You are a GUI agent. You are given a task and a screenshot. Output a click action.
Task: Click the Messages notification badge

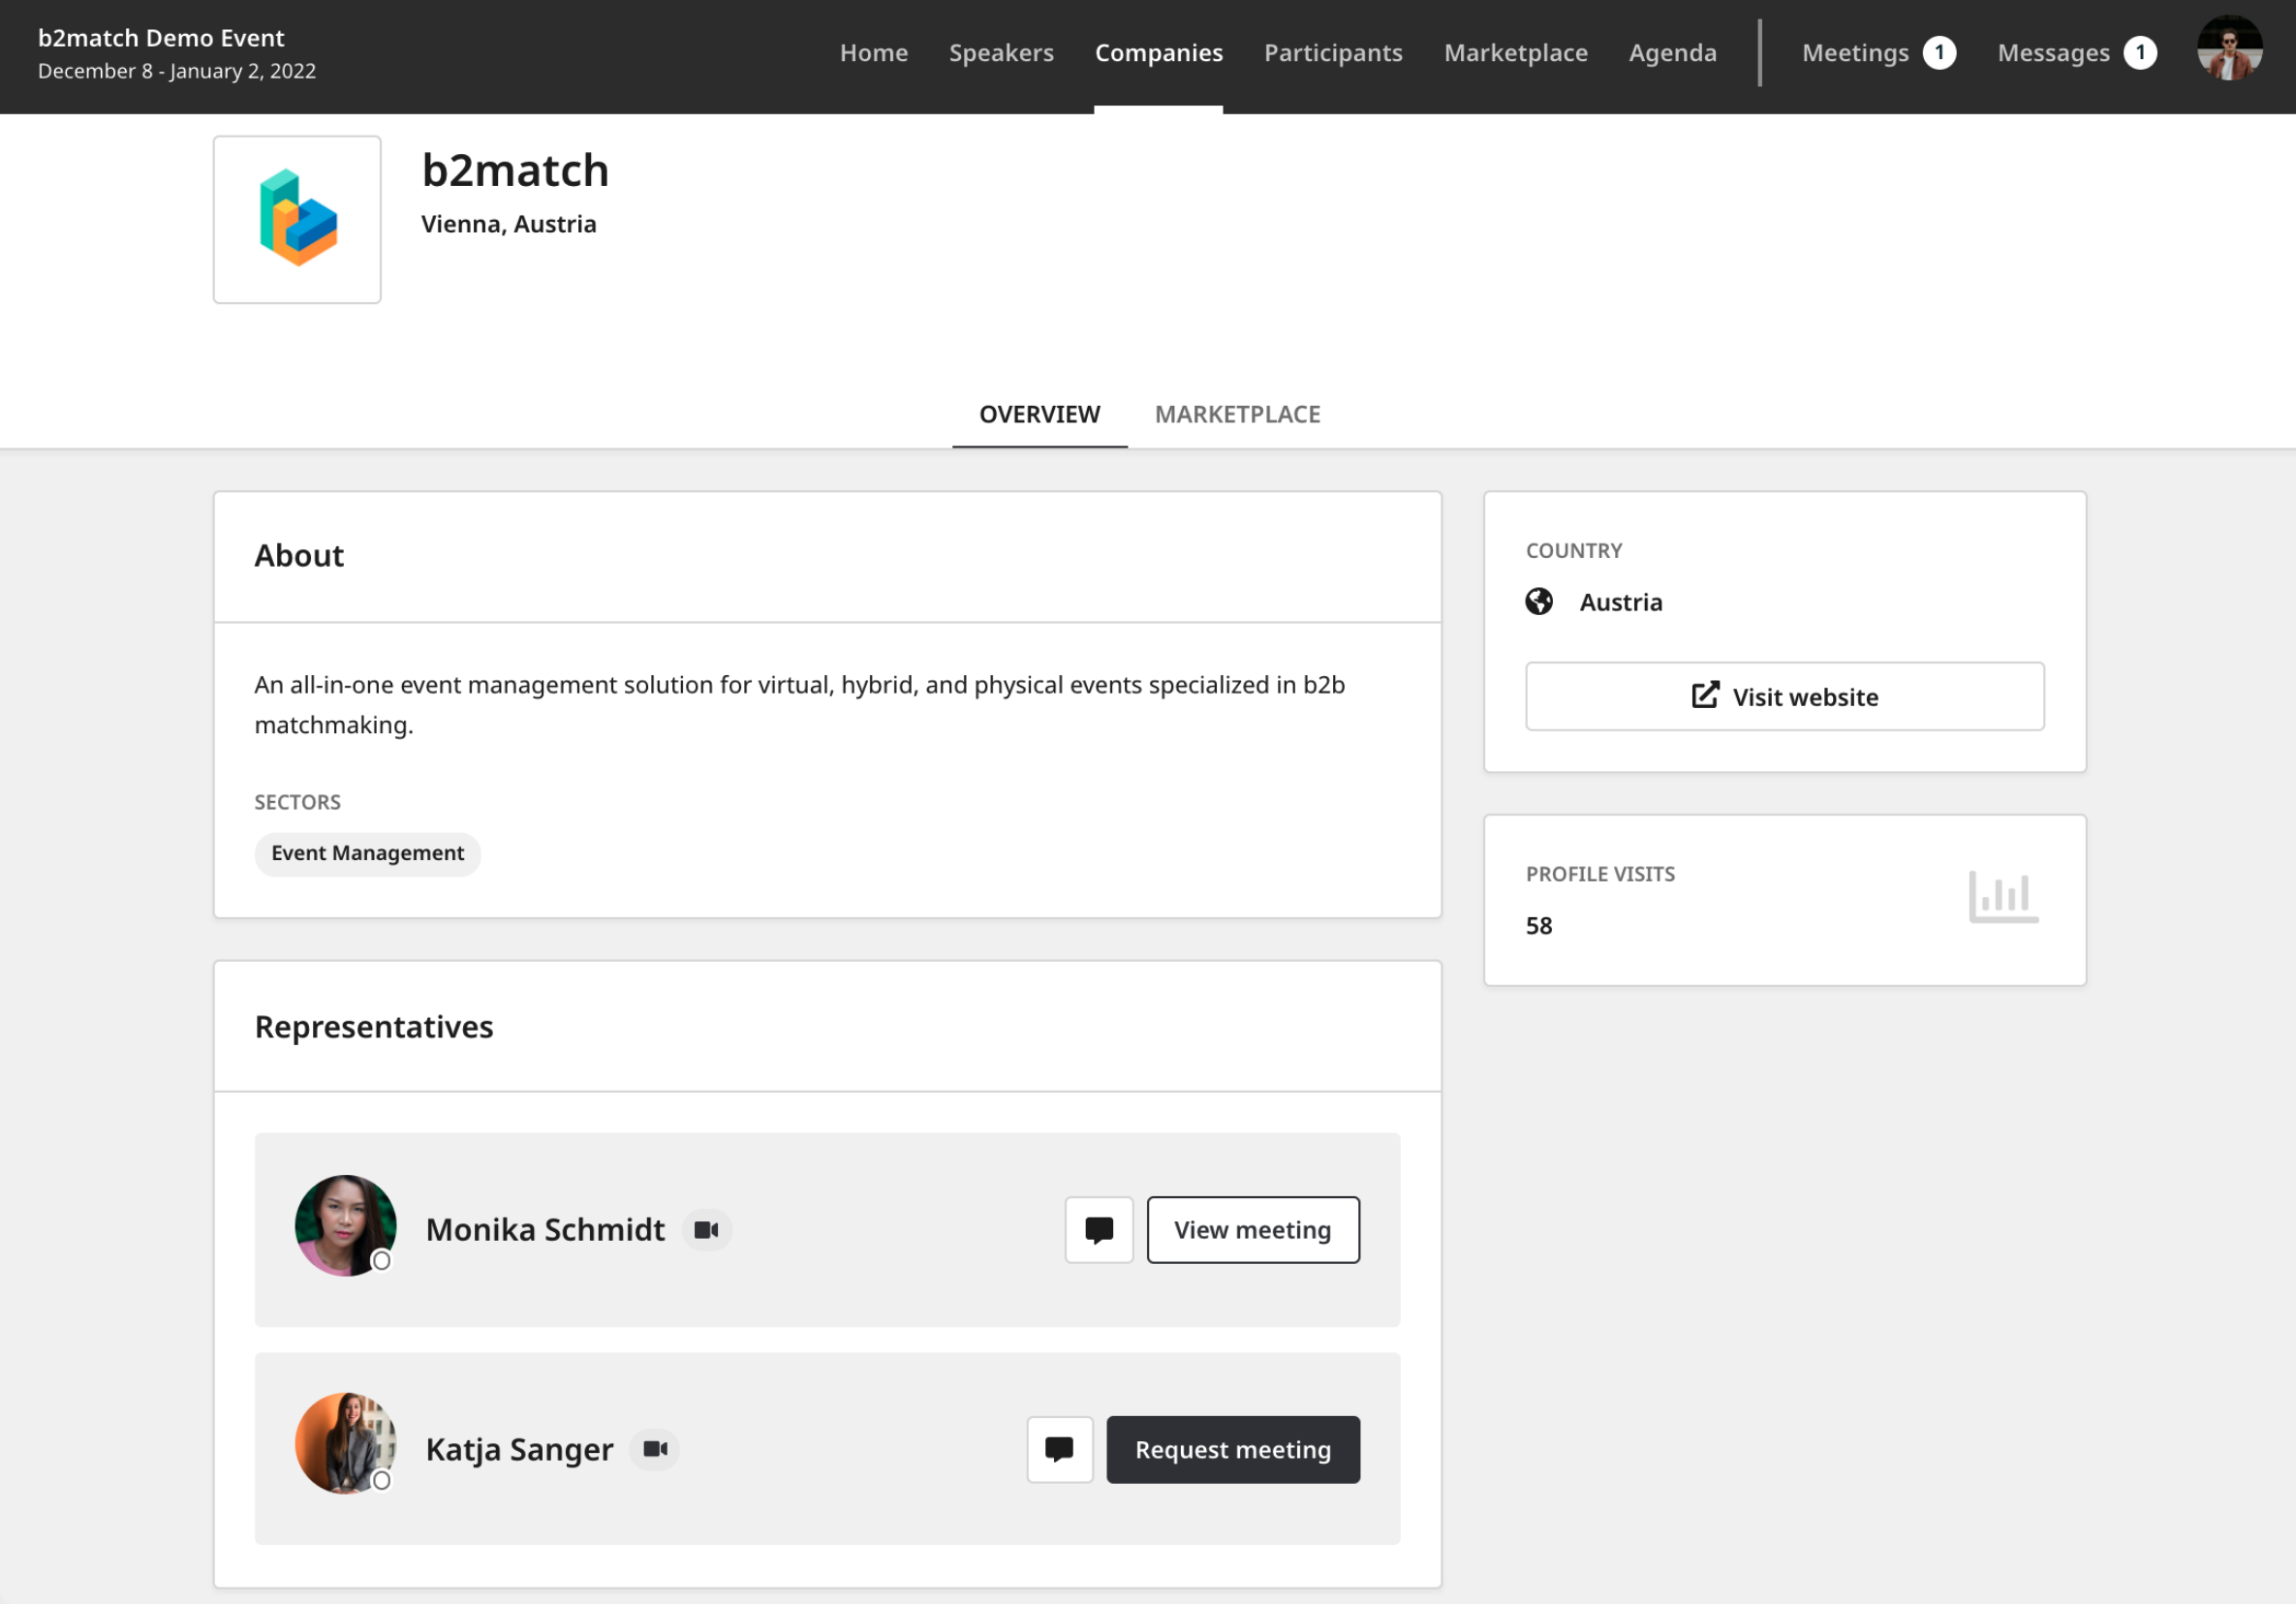(2140, 53)
